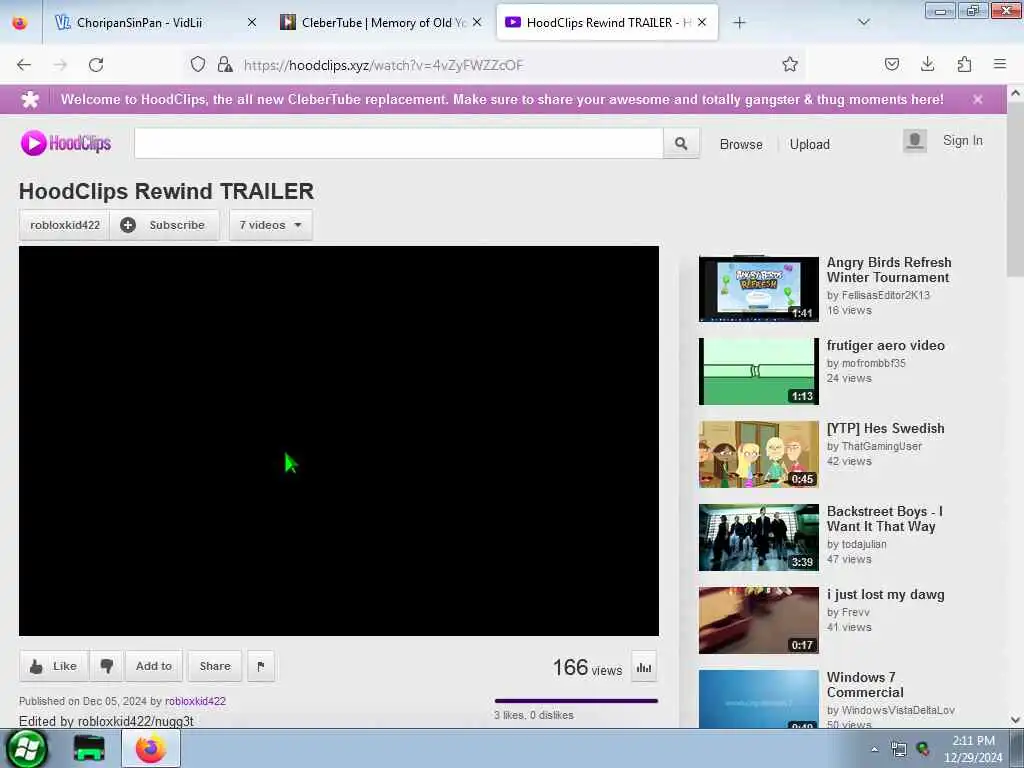Close the CleberTube tab

point(477,22)
